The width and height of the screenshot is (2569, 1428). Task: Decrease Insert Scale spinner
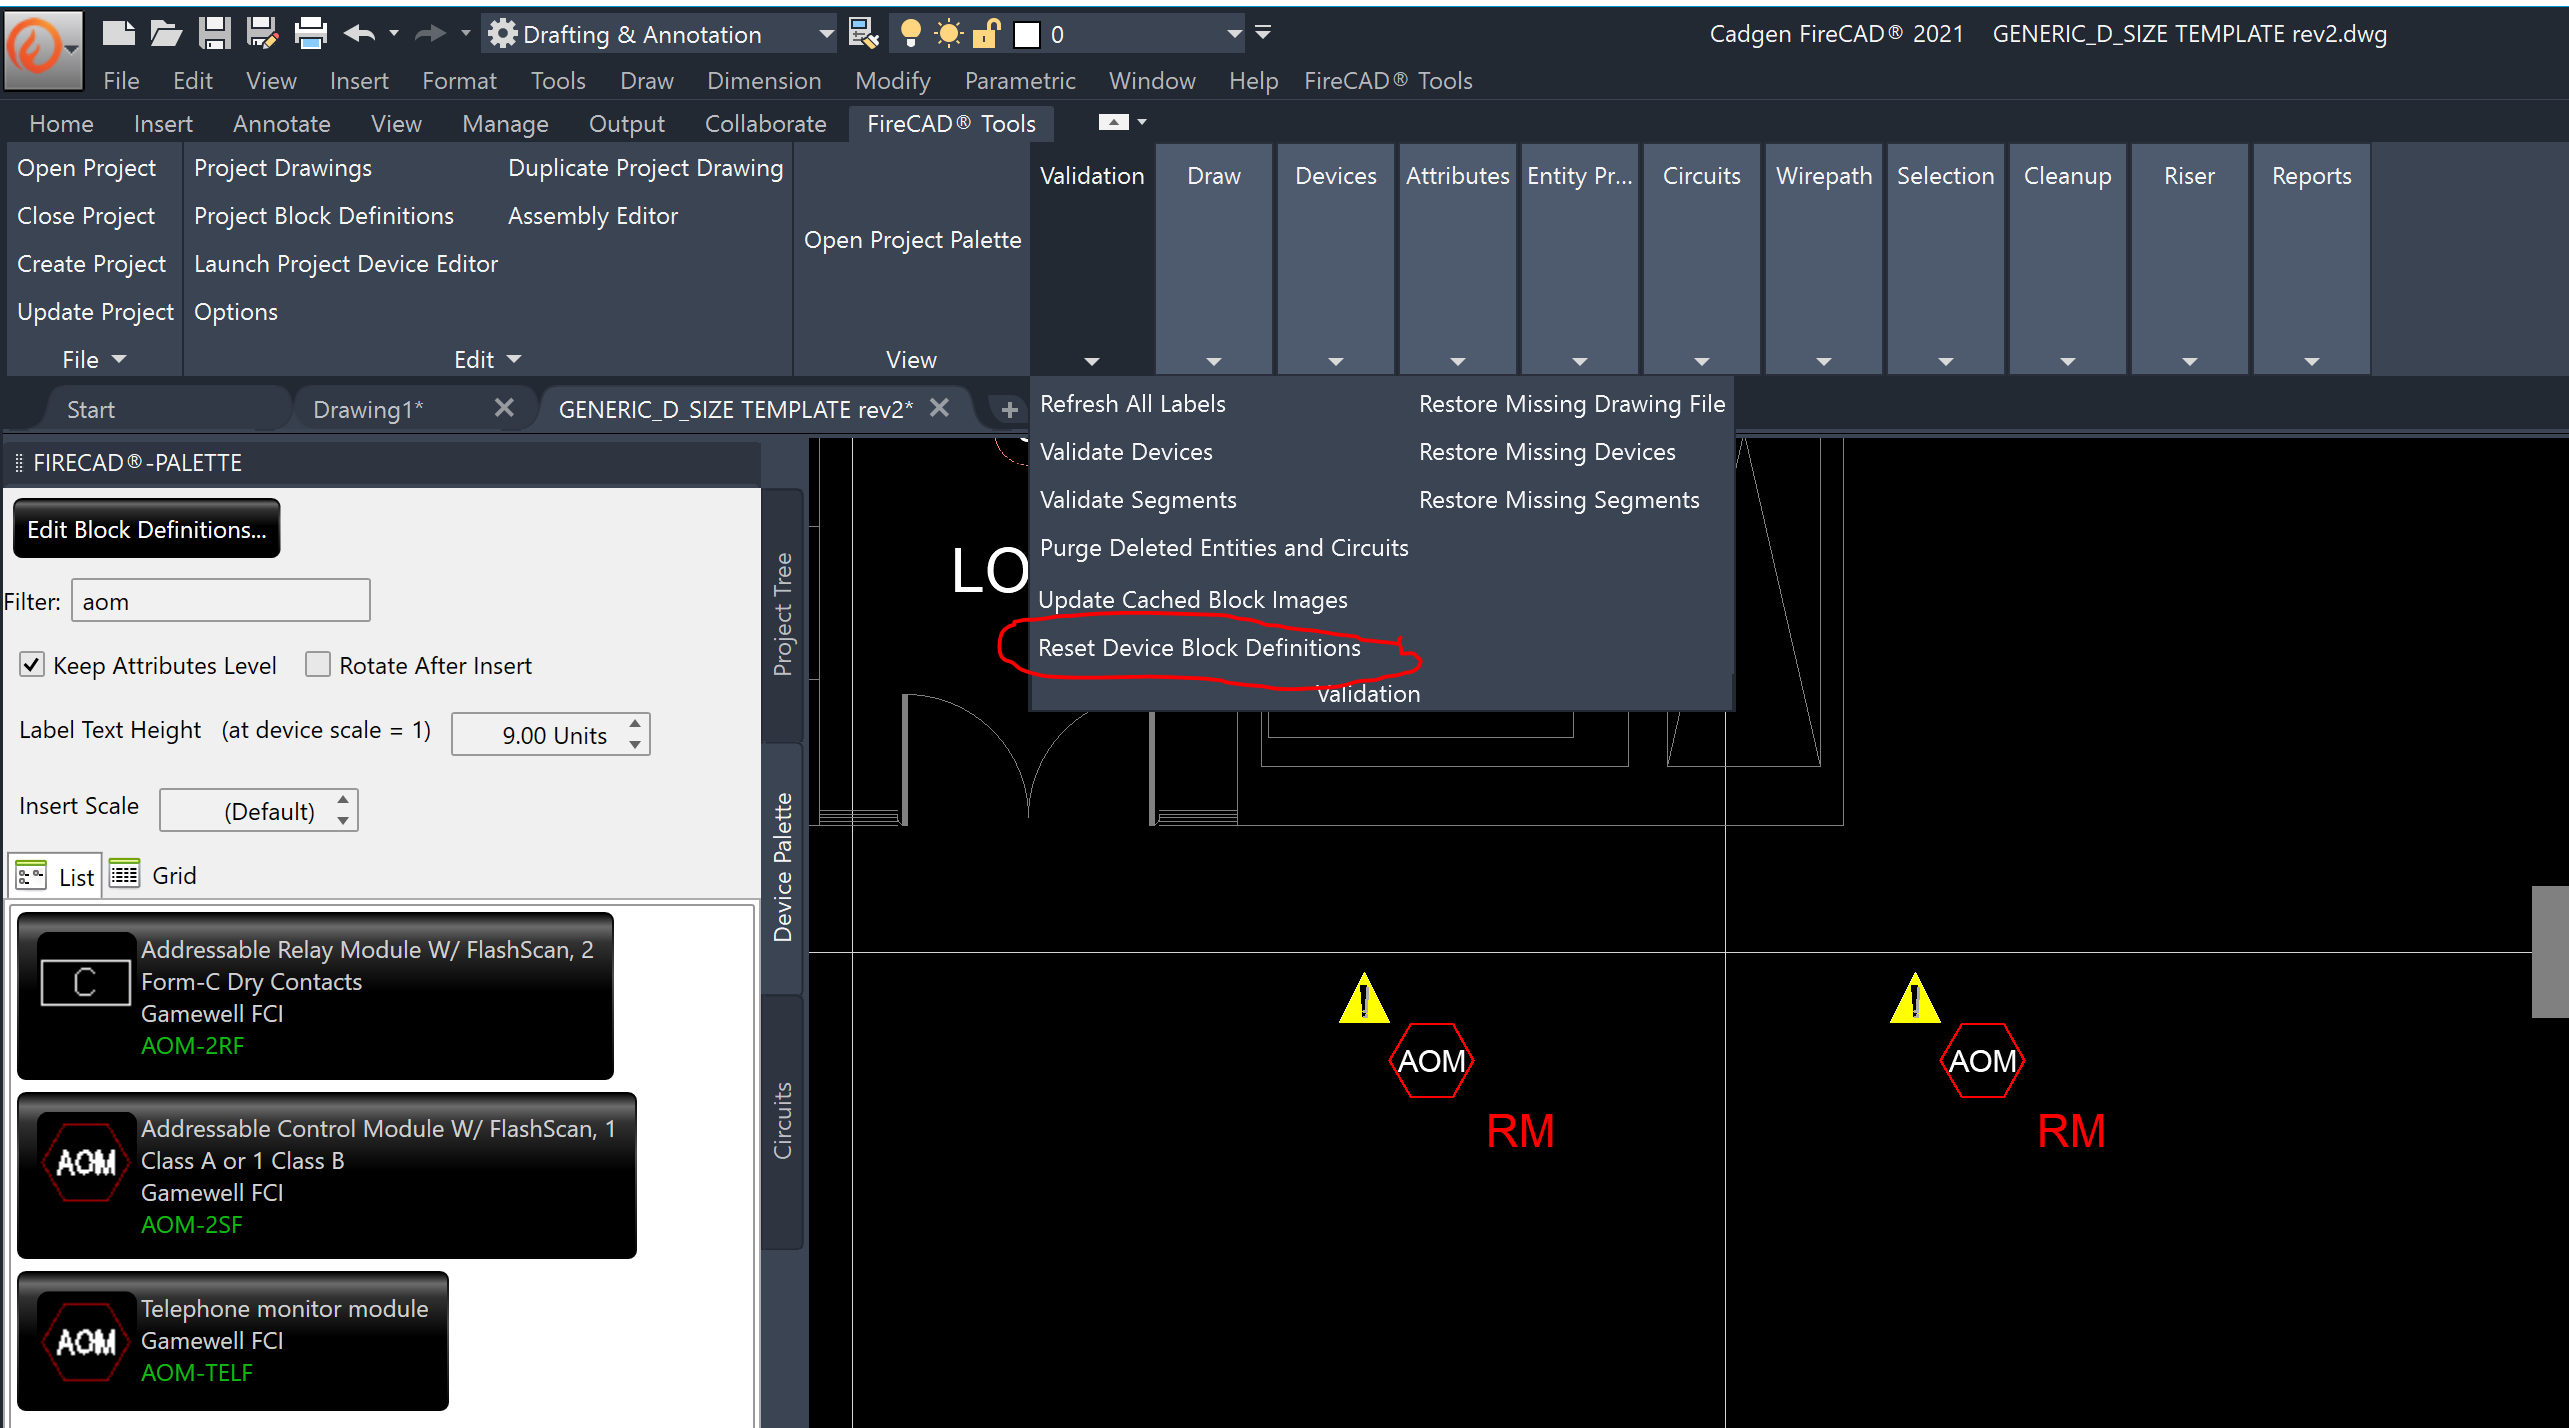(343, 821)
